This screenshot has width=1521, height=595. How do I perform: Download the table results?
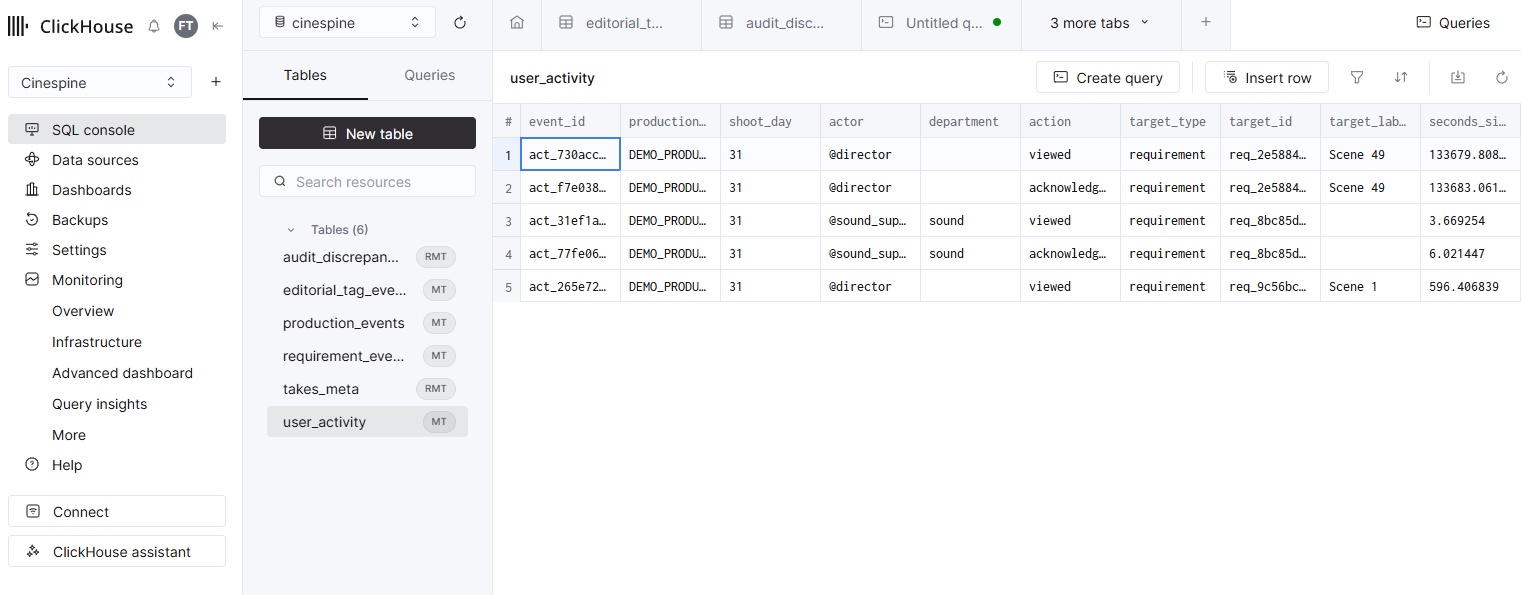1458,77
